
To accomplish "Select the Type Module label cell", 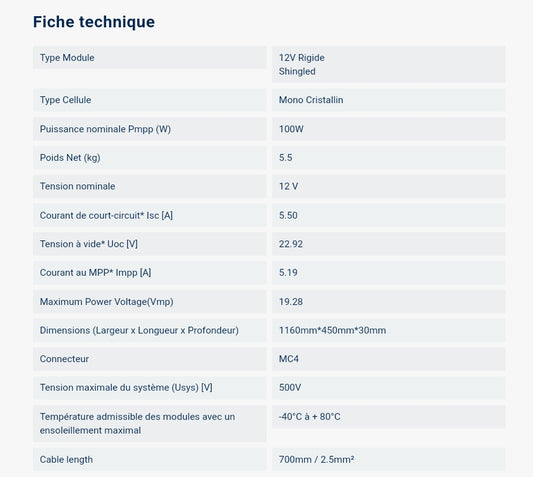I will point(150,57).
